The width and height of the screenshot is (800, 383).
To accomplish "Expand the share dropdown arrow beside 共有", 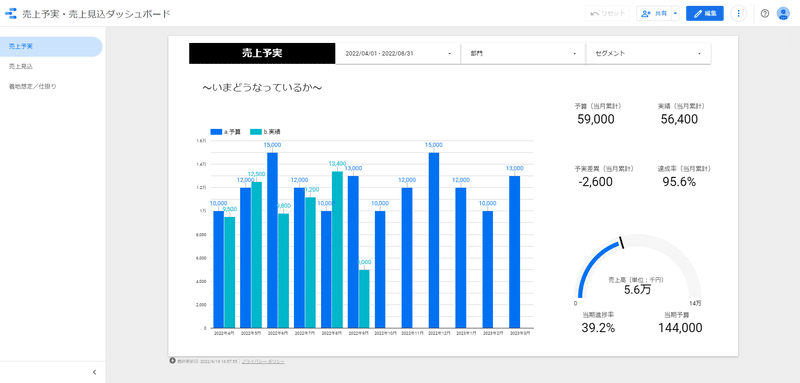I will tap(676, 14).
